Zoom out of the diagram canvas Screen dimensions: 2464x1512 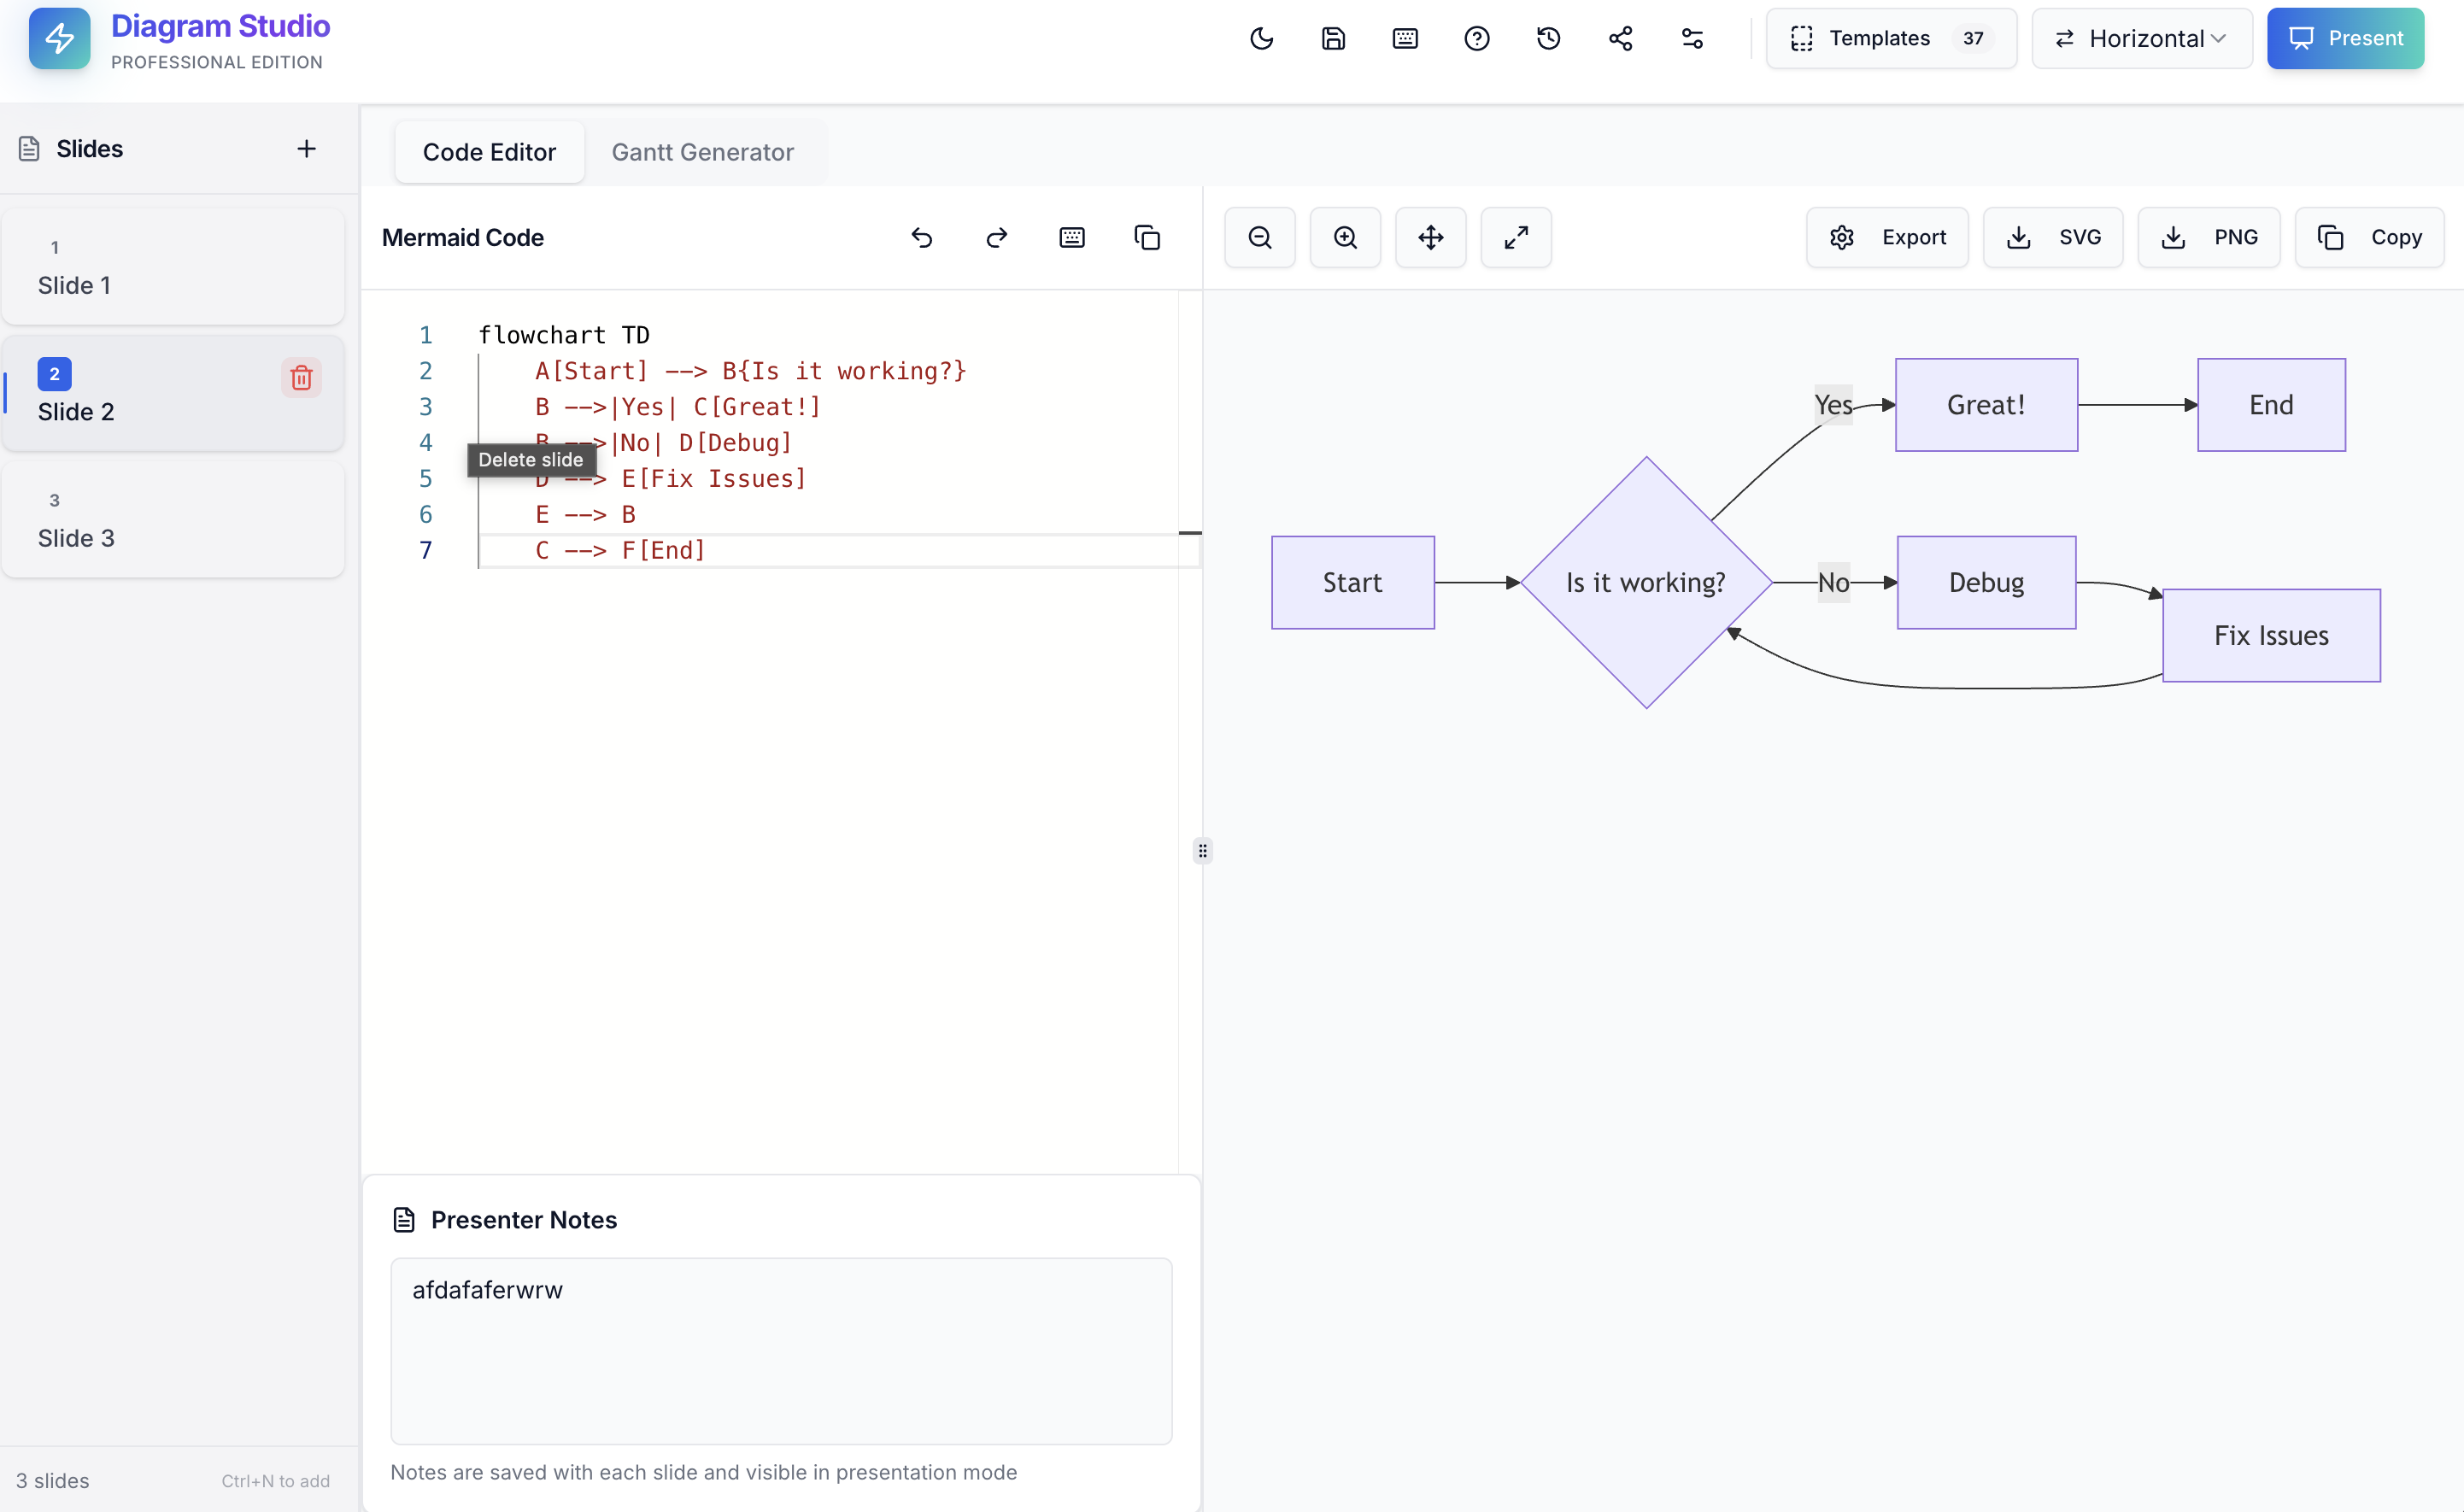coord(1259,237)
